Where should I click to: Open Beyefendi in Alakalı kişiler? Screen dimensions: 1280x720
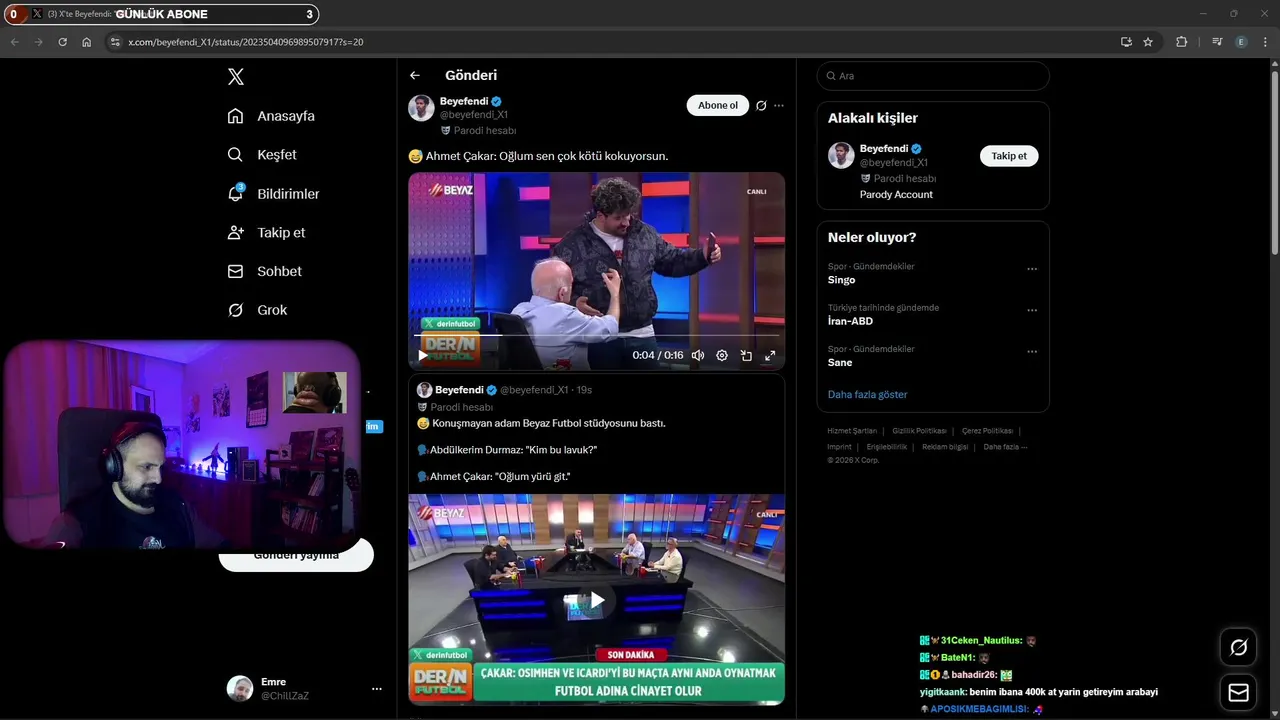tap(884, 149)
